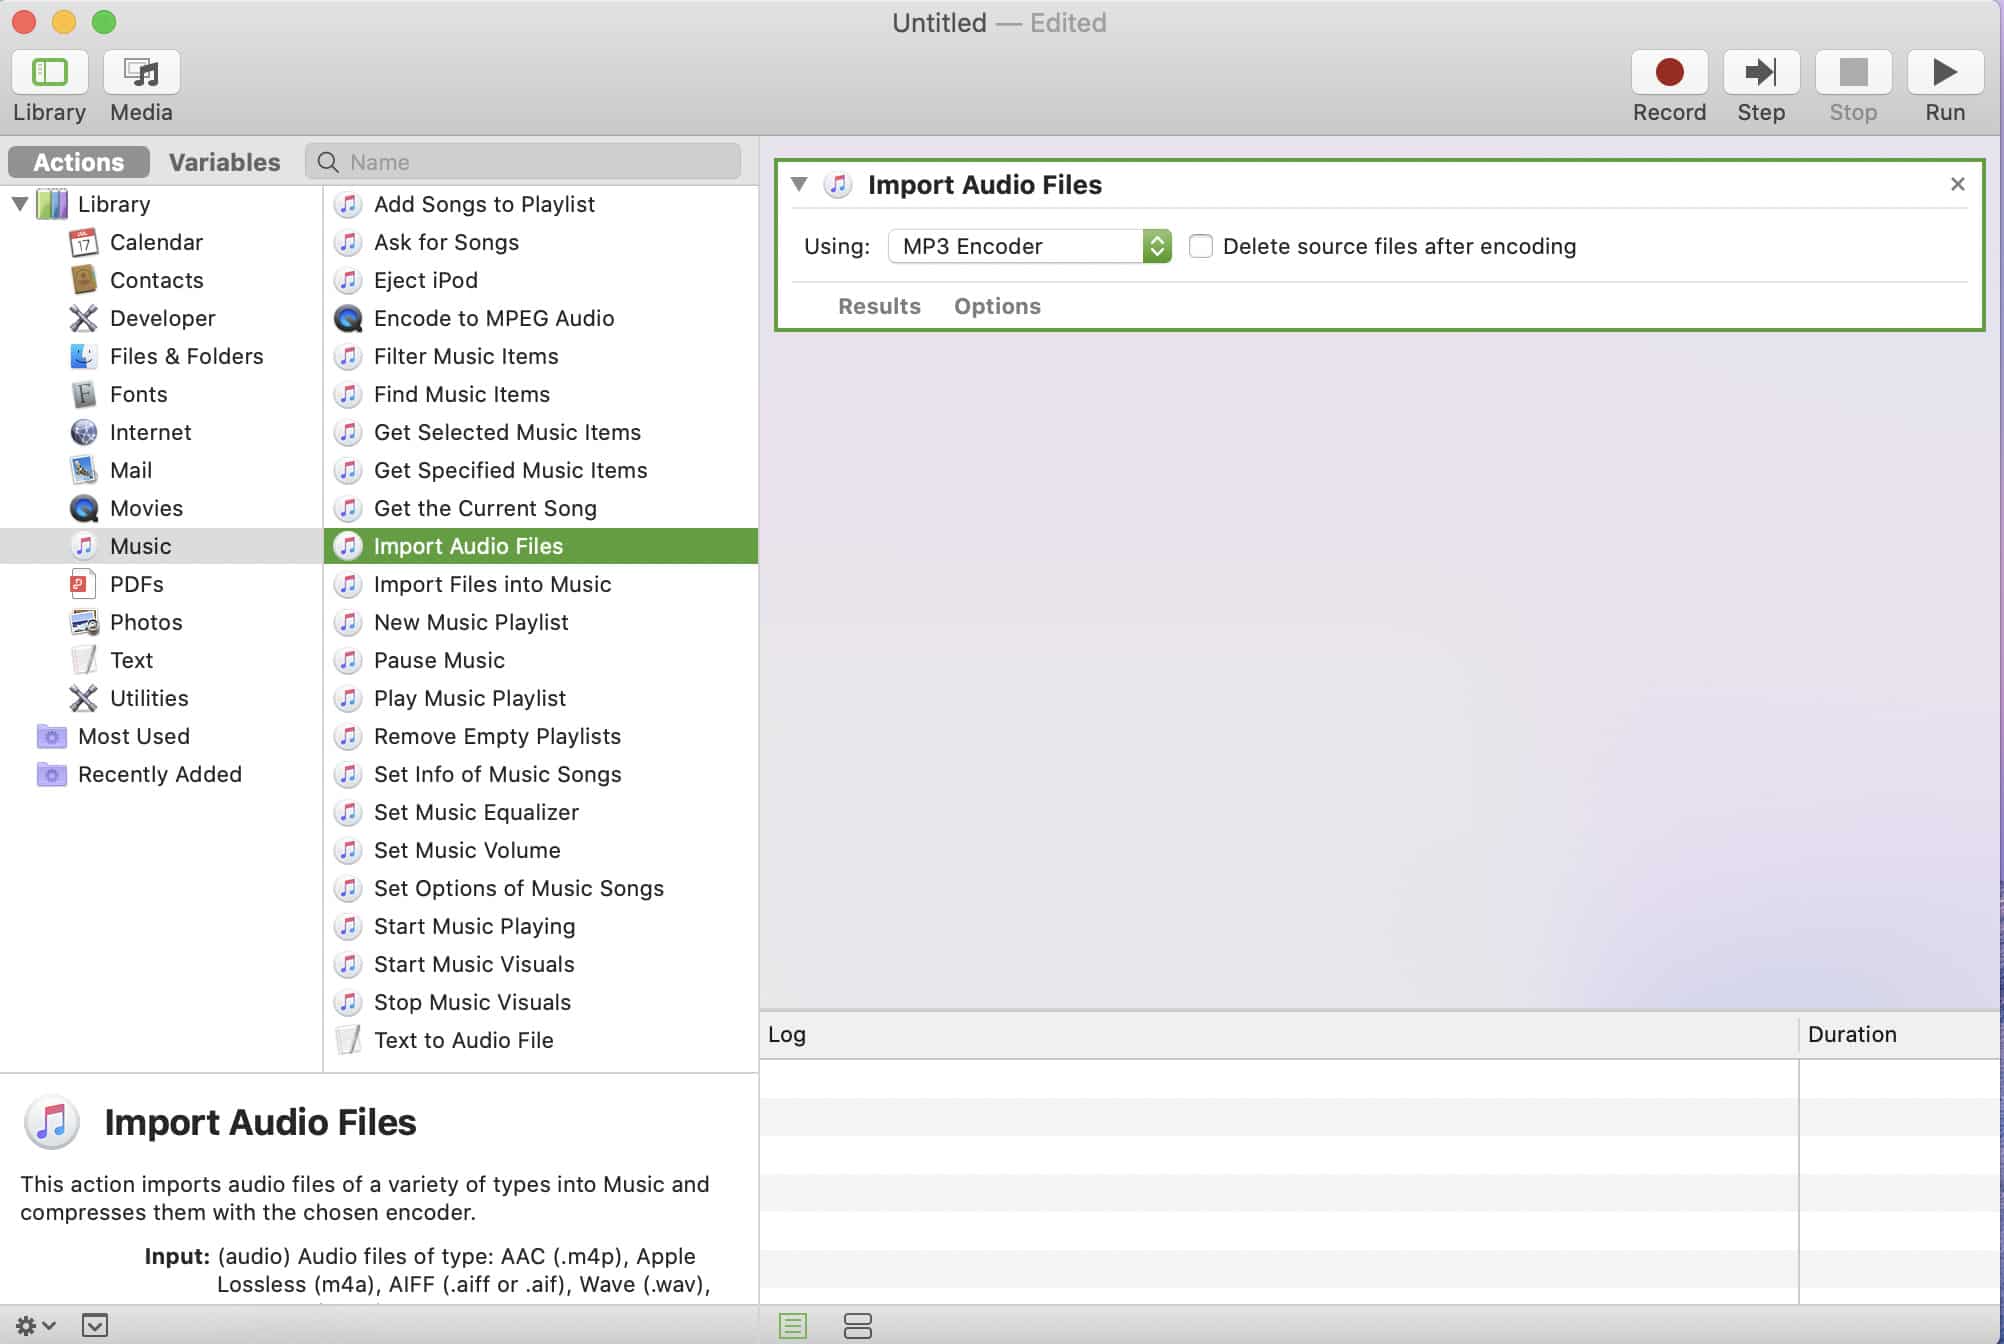Image resolution: width=2004 pixels, height=1344 pixels.
Task: Show the Results of action
Action: click(878, 306)
